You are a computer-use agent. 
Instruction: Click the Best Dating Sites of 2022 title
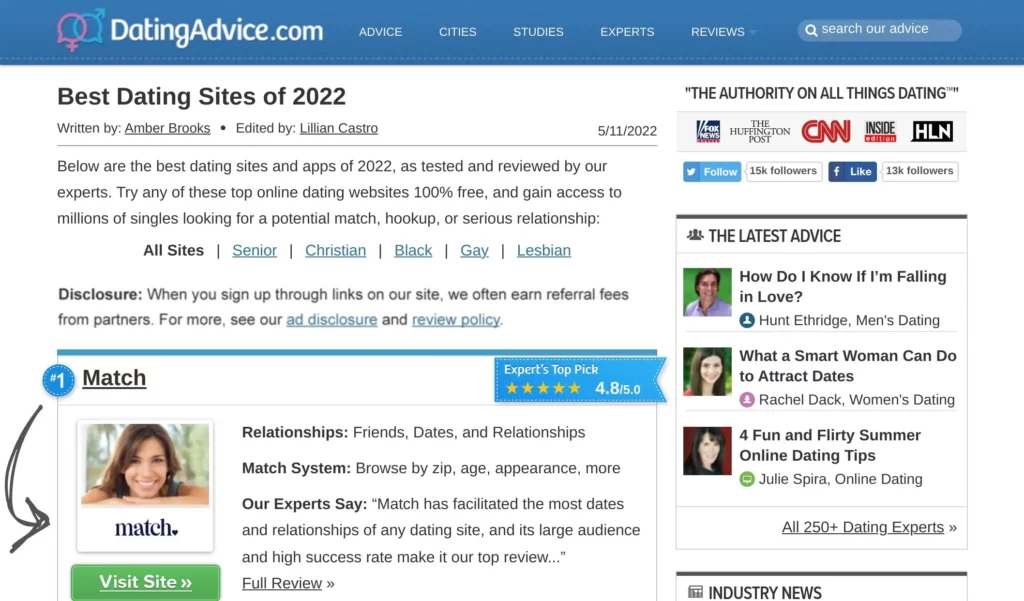(x=201, y=96)
